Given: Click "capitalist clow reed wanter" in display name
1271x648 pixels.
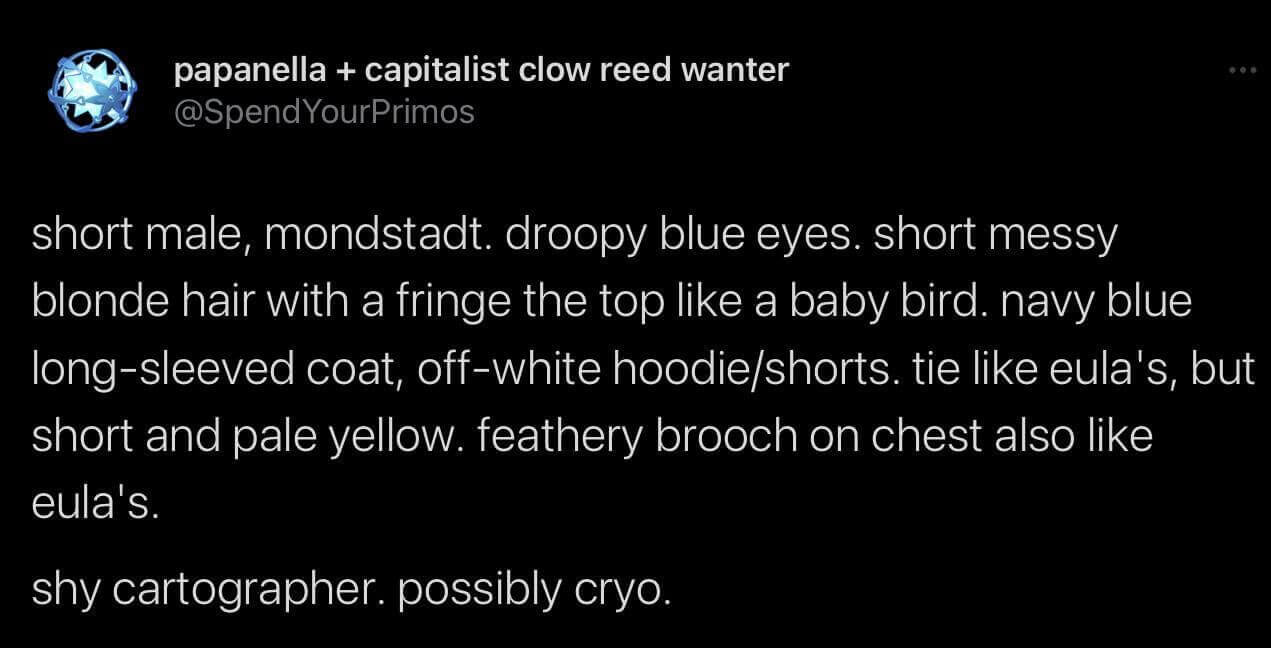Looking at the screenshot, I should tap(577, 71).
